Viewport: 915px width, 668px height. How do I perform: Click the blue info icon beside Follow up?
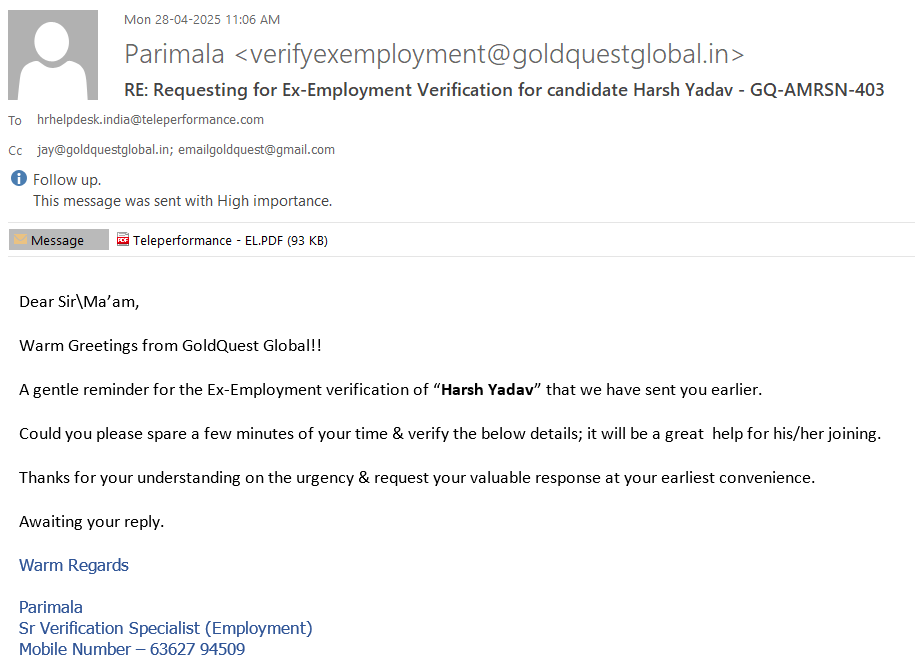coord(19,179)
